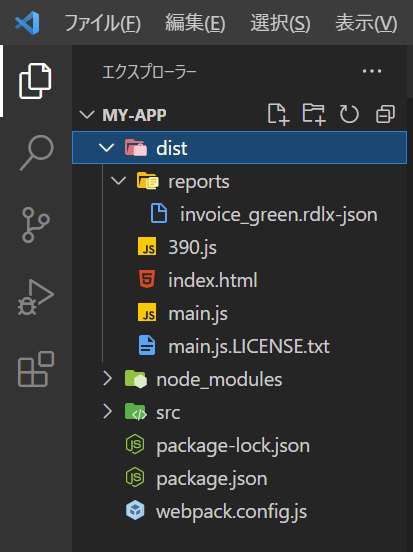Viewport: 413px width, 552px height.
Task: Open the Search view icon
Action: pos(36,152)
